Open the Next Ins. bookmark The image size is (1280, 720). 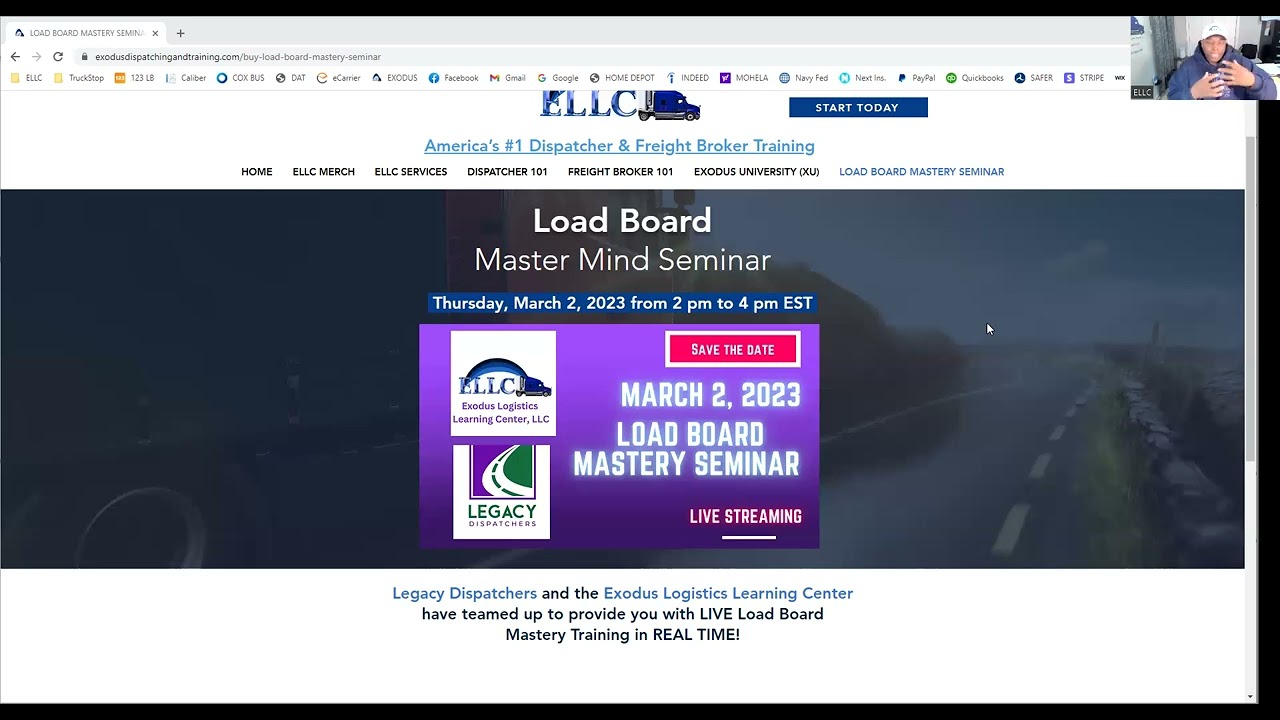pos(863,78)
